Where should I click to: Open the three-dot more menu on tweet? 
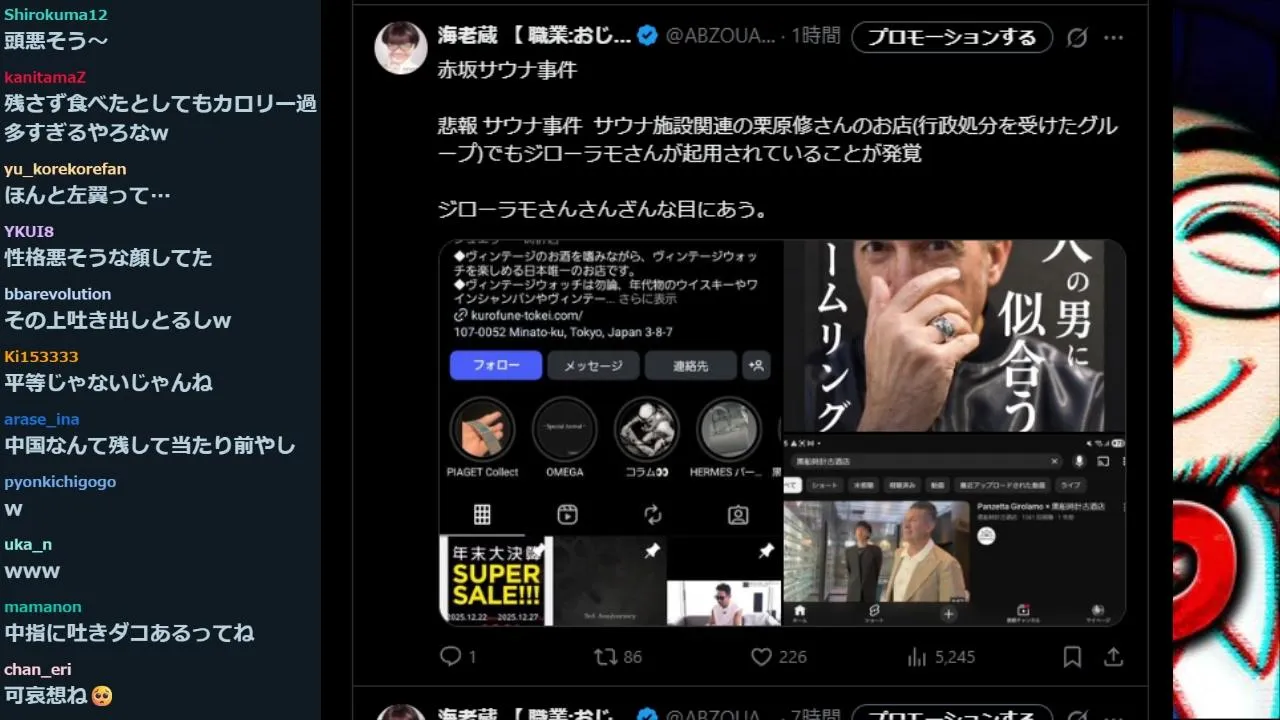(1113, 37)
